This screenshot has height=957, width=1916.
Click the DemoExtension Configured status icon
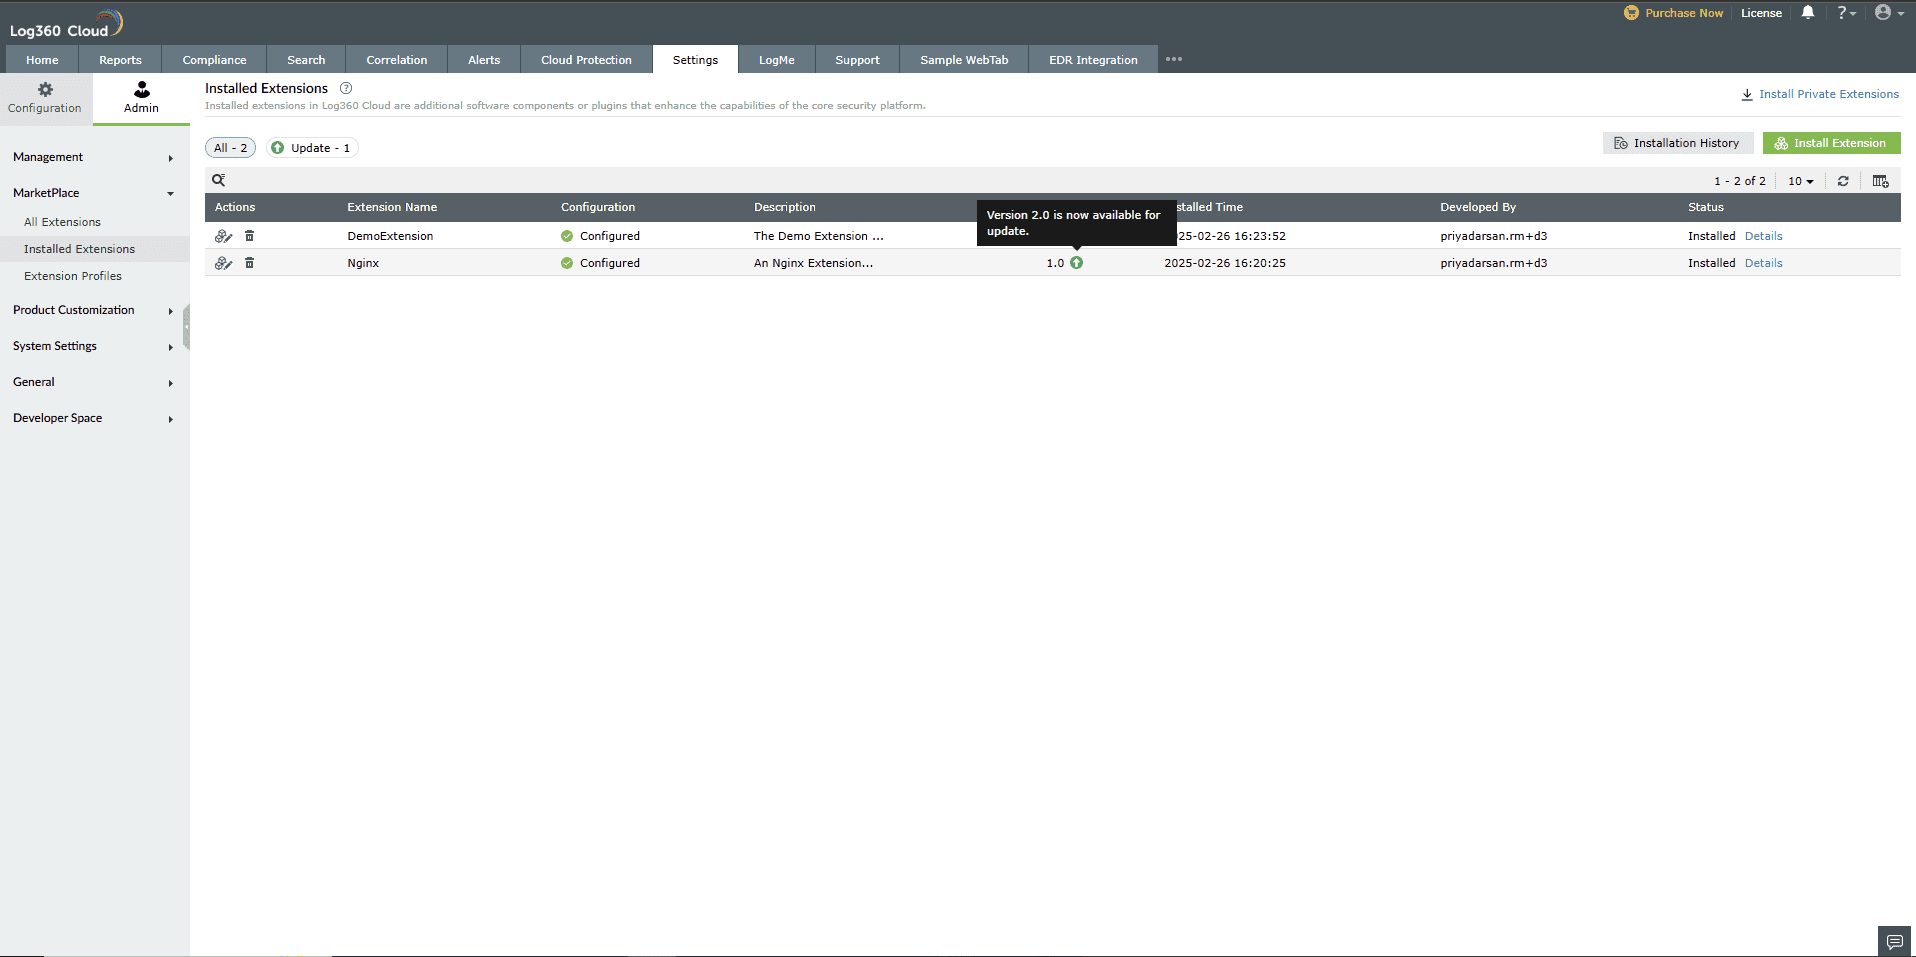(x=567, y=236)
